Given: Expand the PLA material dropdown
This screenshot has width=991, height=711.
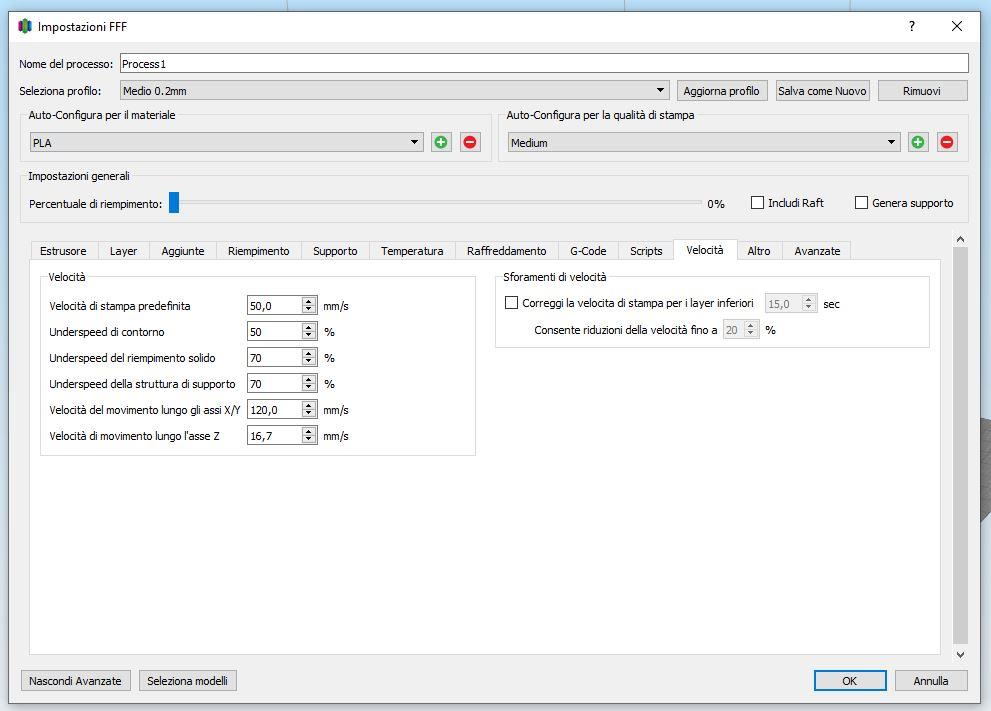Looking at the screenshot, I should pyautogui.click(x=228, y=143).
